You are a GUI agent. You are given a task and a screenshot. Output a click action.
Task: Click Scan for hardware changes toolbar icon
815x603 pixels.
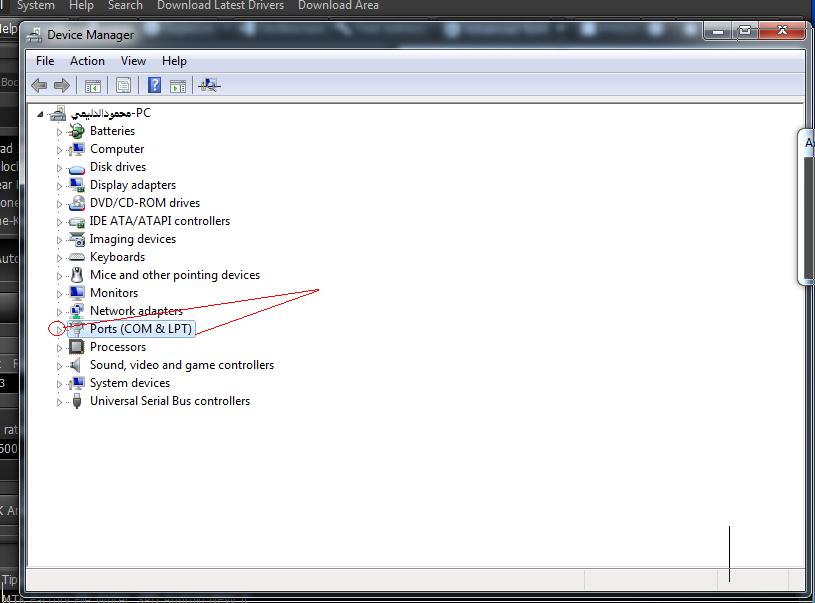(209, 85)
